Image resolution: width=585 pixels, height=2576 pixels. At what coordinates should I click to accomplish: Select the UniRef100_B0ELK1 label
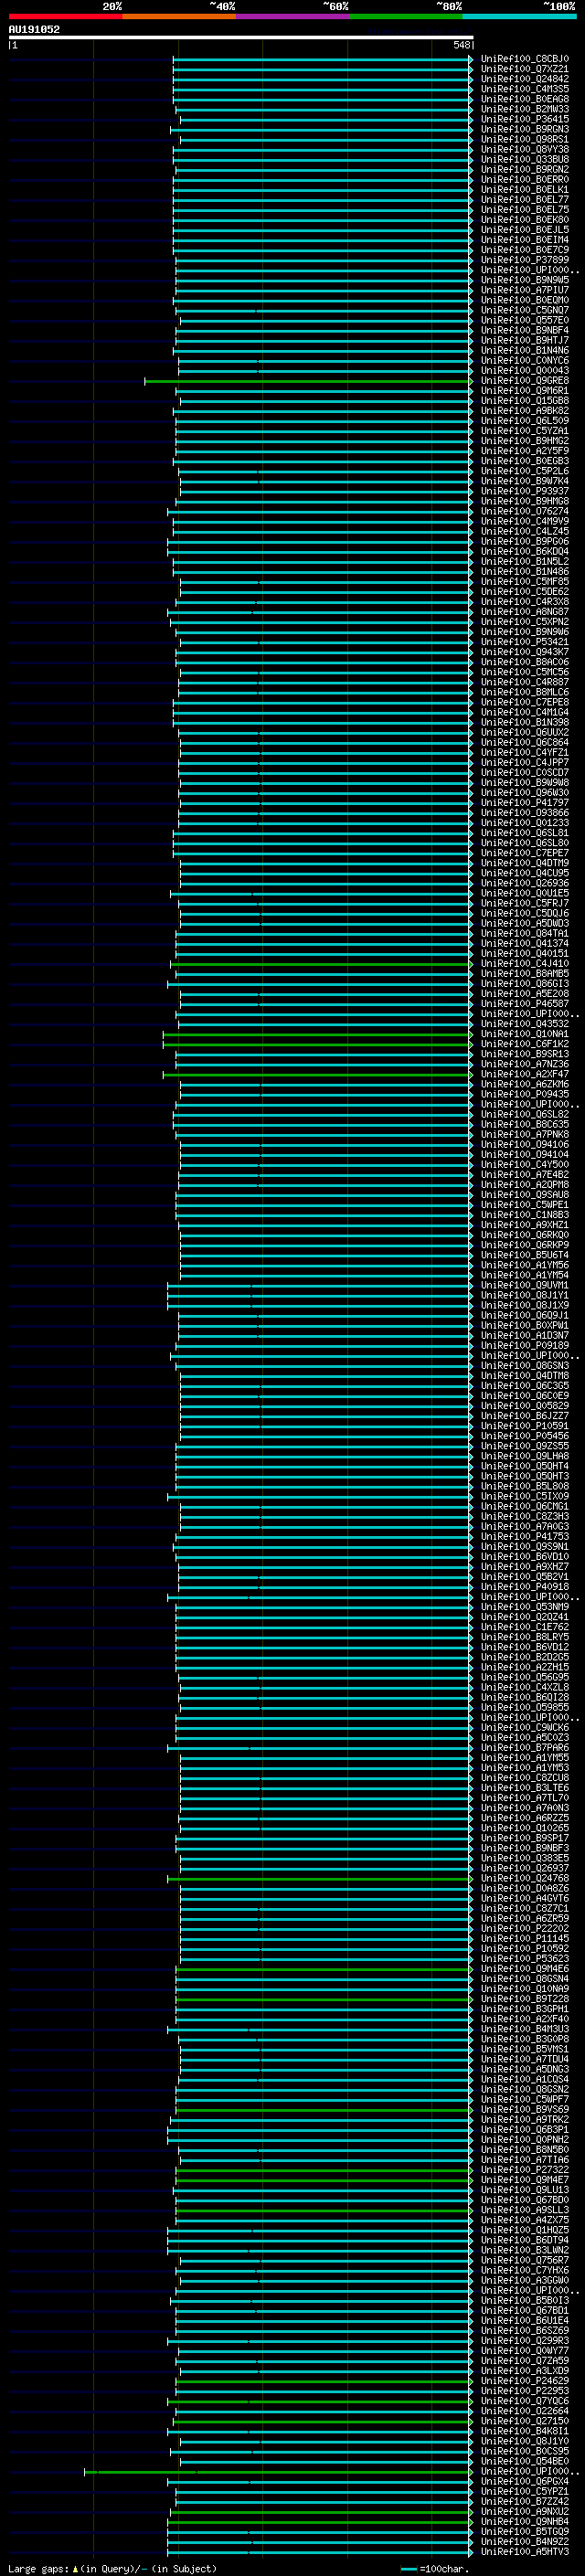[x=524, y=190]
